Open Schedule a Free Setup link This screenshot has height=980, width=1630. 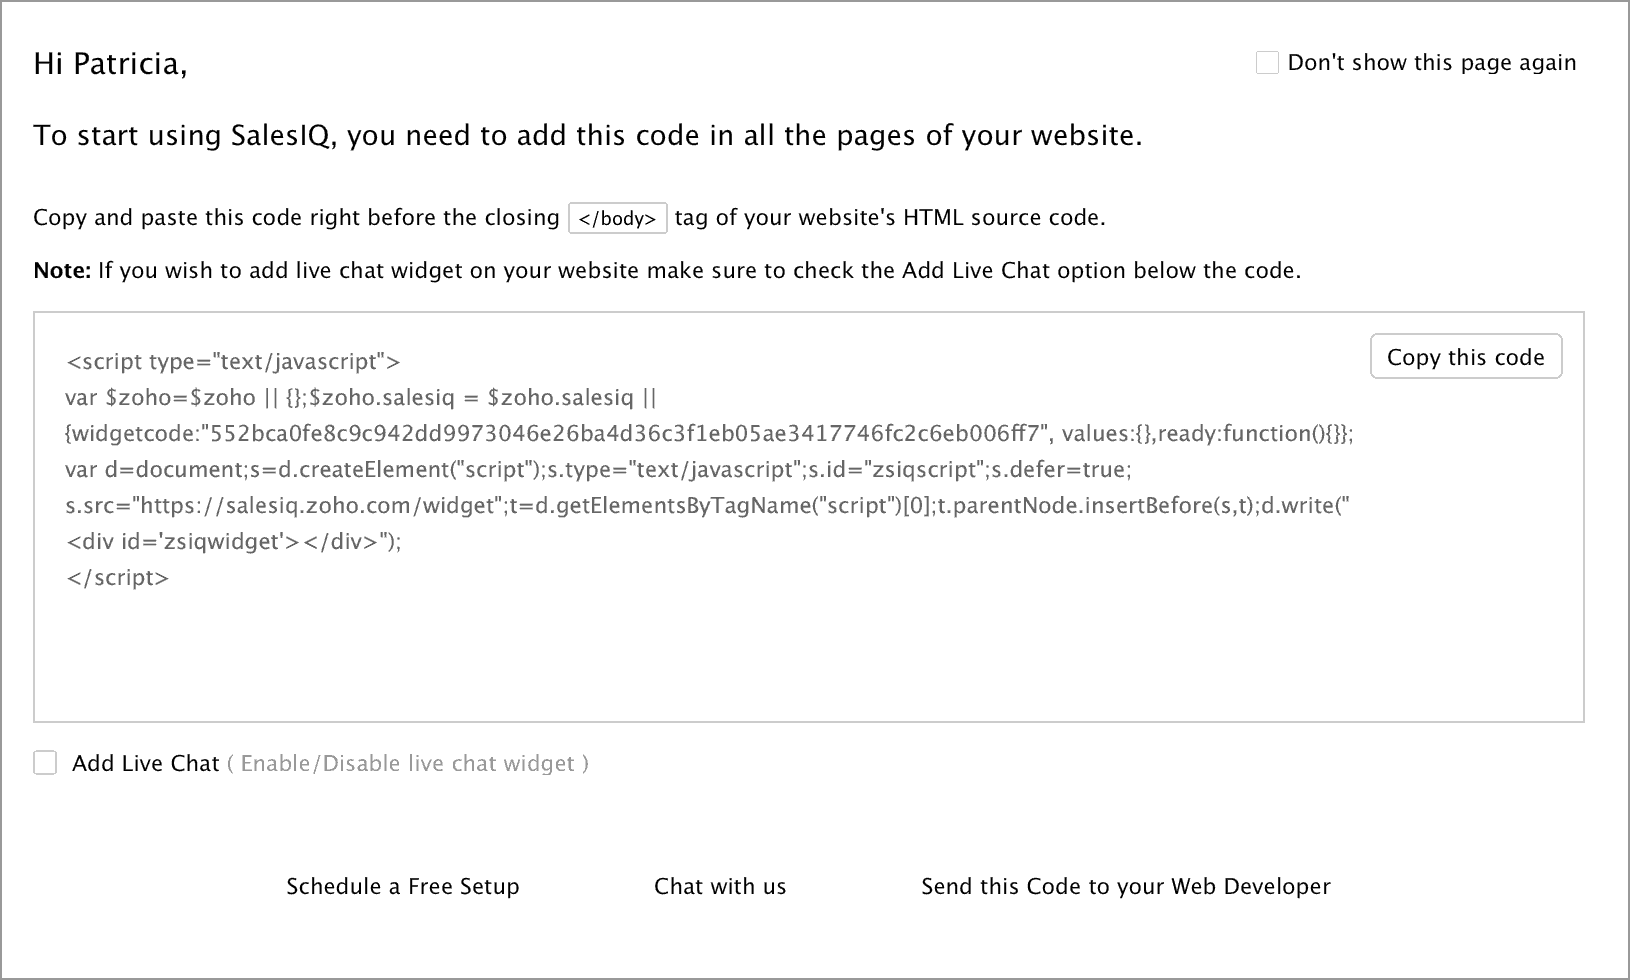[x=403, y=886]
